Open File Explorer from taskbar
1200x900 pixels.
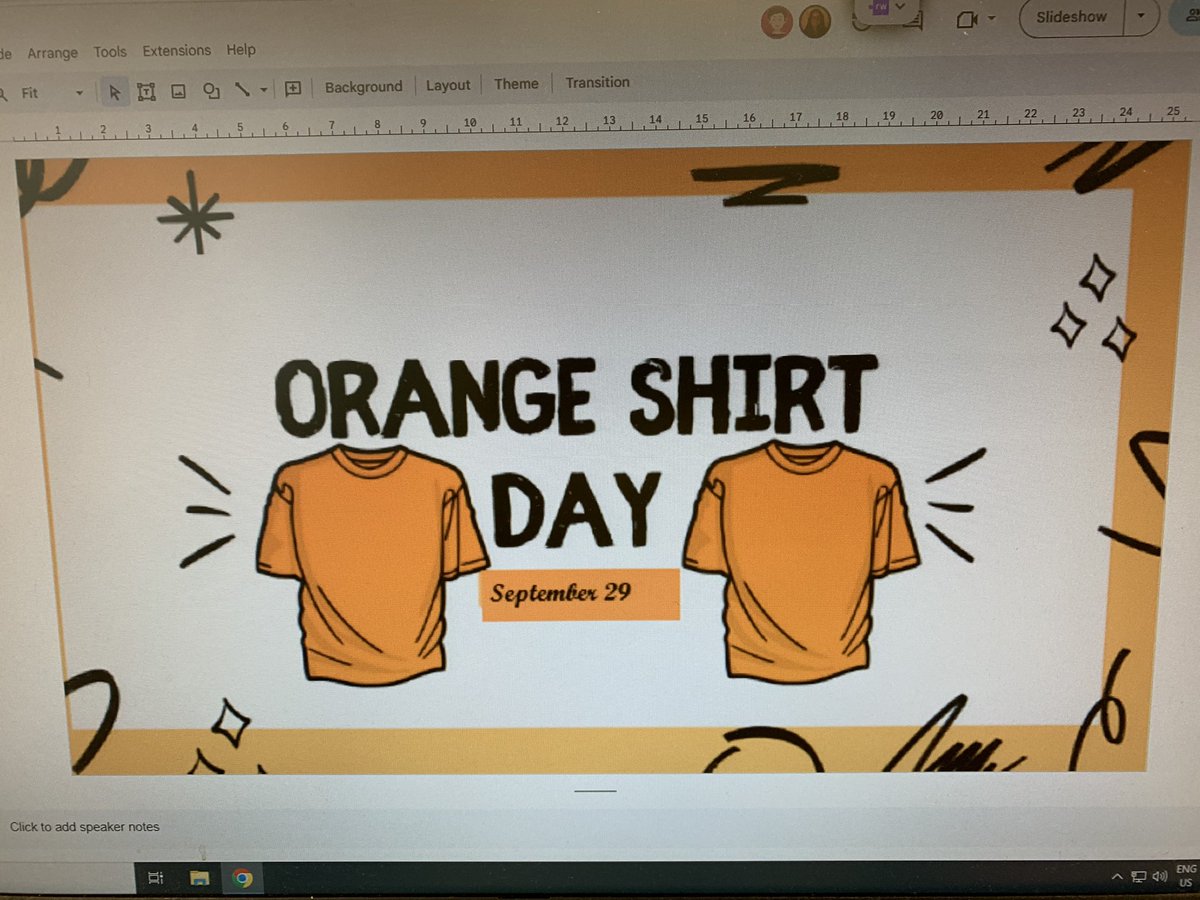(x=199, y=878)
